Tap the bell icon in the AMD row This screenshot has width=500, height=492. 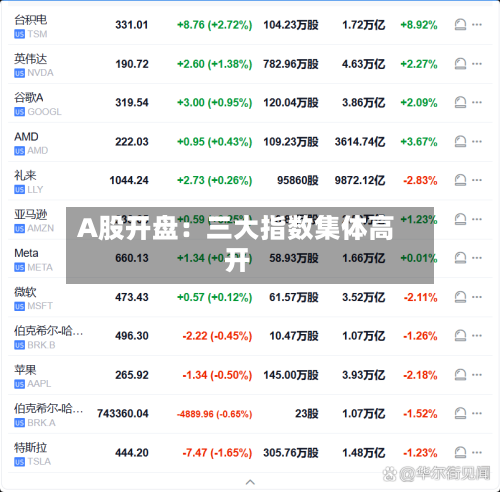coord(460,141)
